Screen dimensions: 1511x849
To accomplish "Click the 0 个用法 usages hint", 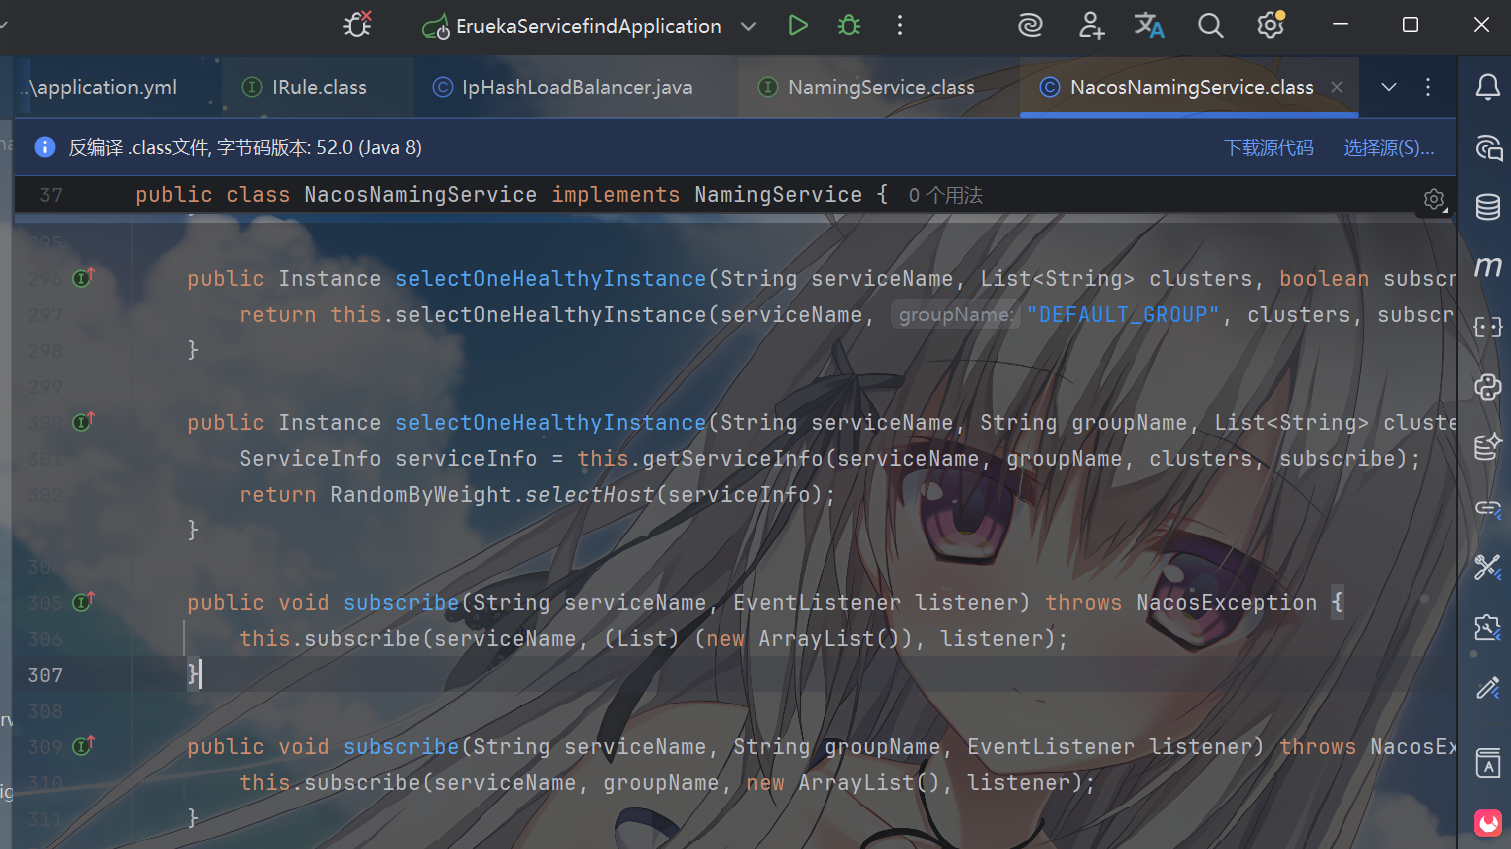I will pos(946,195).
